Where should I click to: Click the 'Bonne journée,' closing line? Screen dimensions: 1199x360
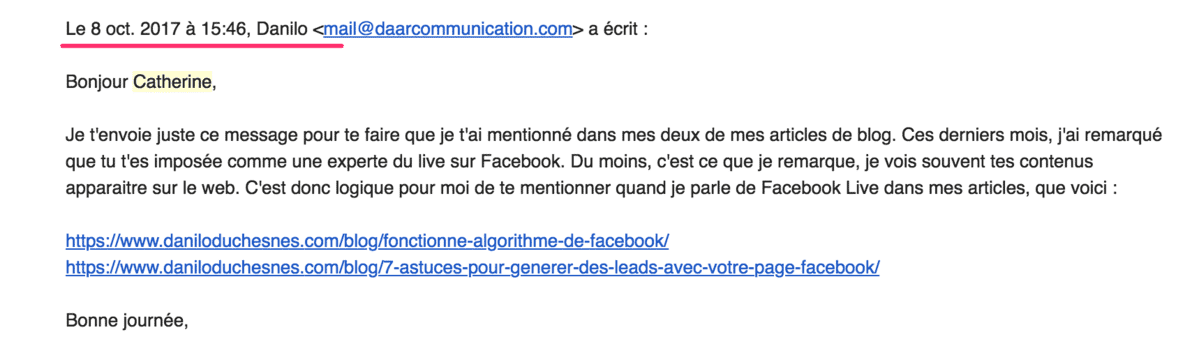pyautogui.click(x=127, y=320)
